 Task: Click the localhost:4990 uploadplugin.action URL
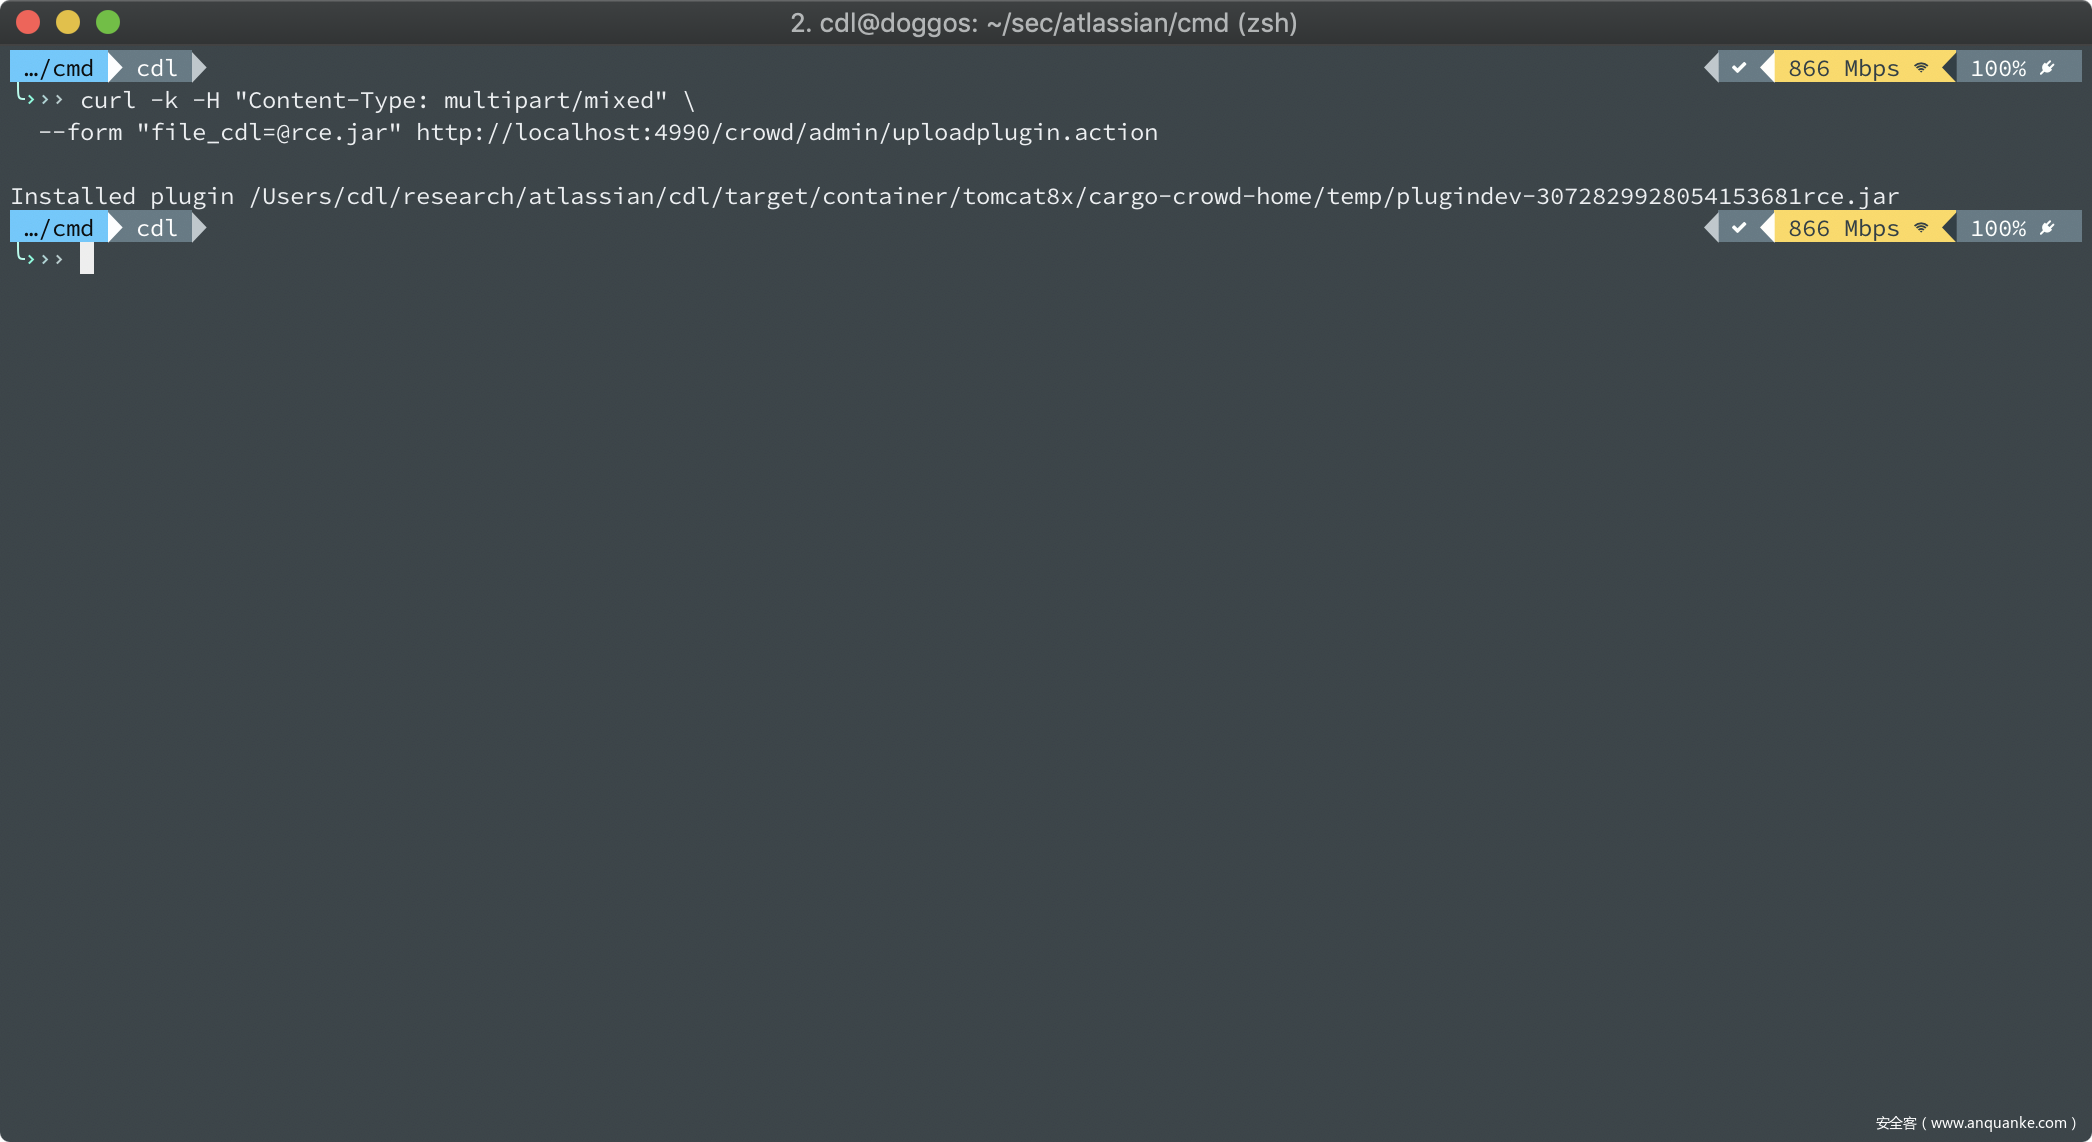(x=786, y=132)
